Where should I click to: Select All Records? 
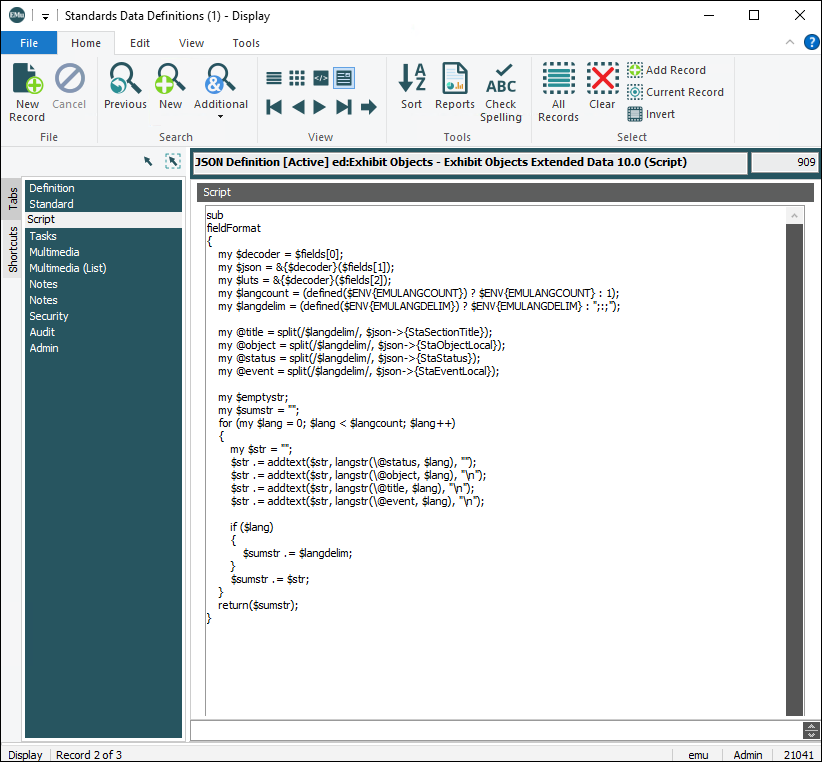tap(558, 91)
